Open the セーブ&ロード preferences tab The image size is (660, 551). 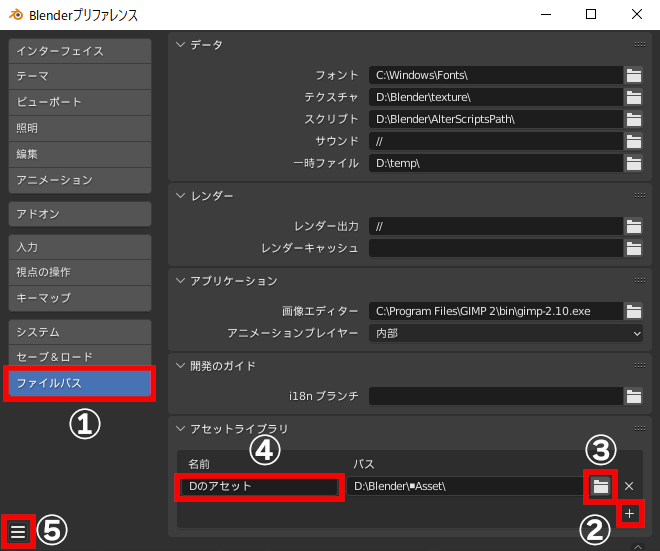tap(80, 357)
